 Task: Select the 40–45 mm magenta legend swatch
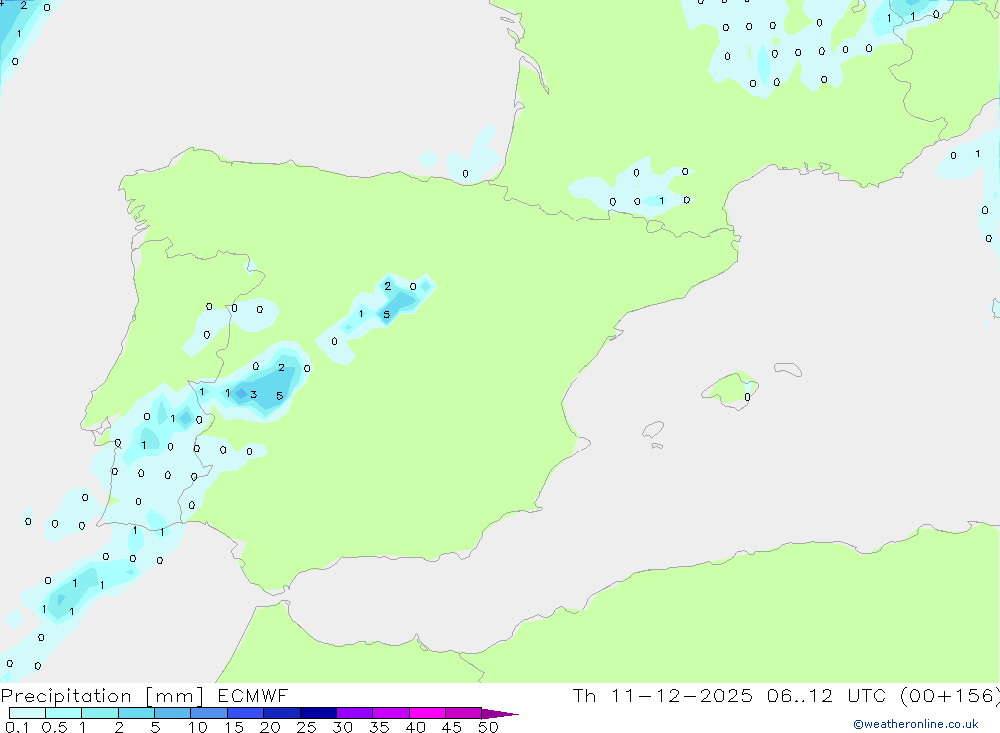427,713
